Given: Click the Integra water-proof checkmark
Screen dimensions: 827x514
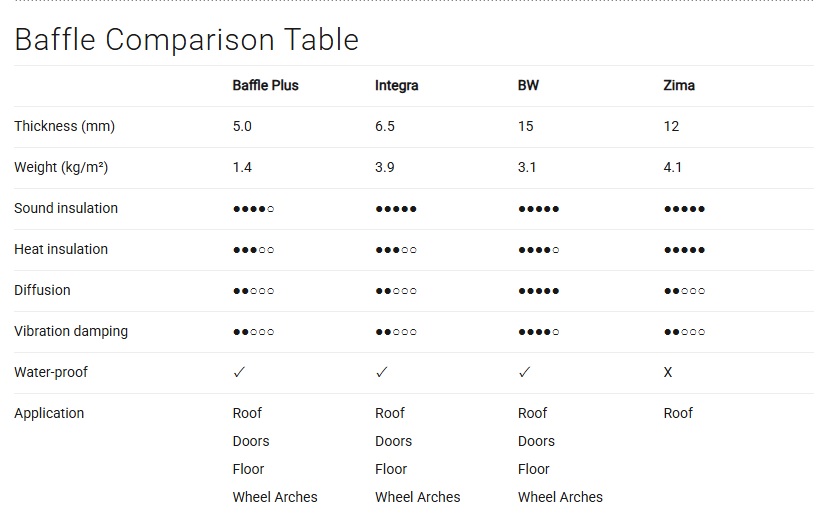Looking at the screenshot, I should [x=382, y=372].
